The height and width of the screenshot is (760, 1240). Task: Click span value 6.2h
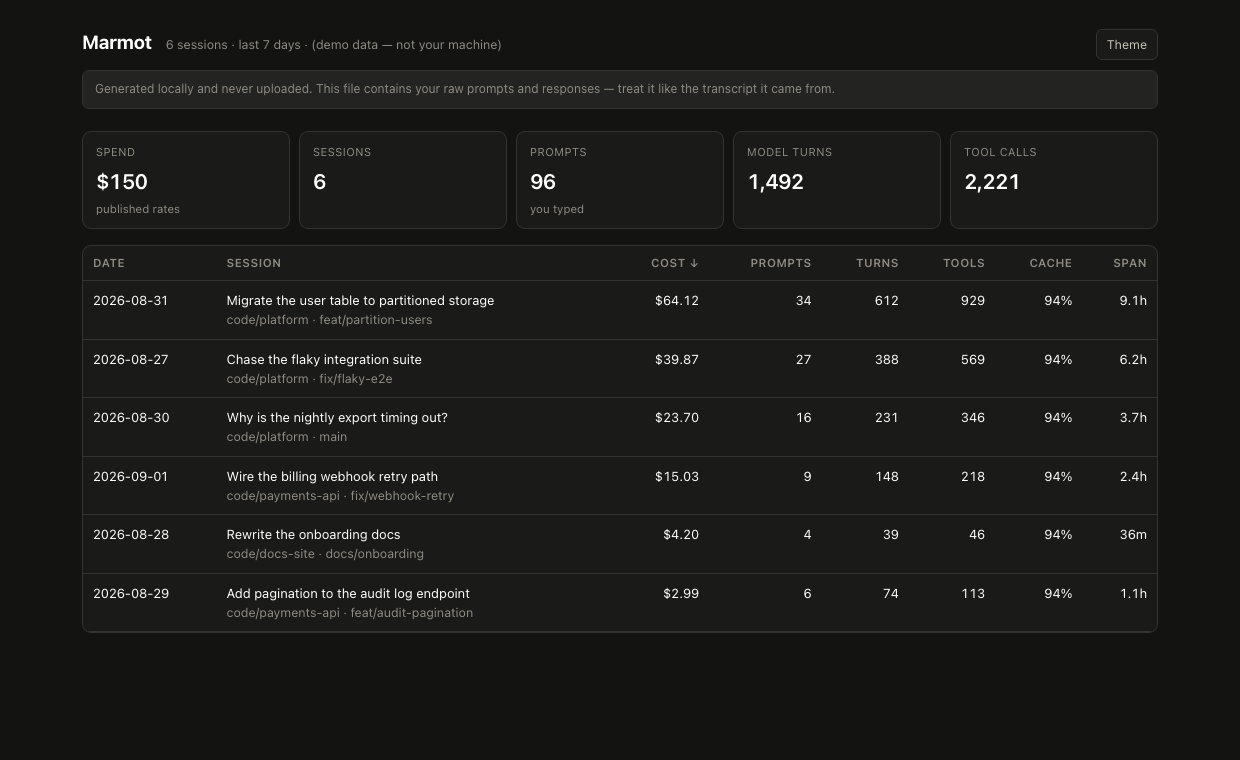(x=1133, y=359)
